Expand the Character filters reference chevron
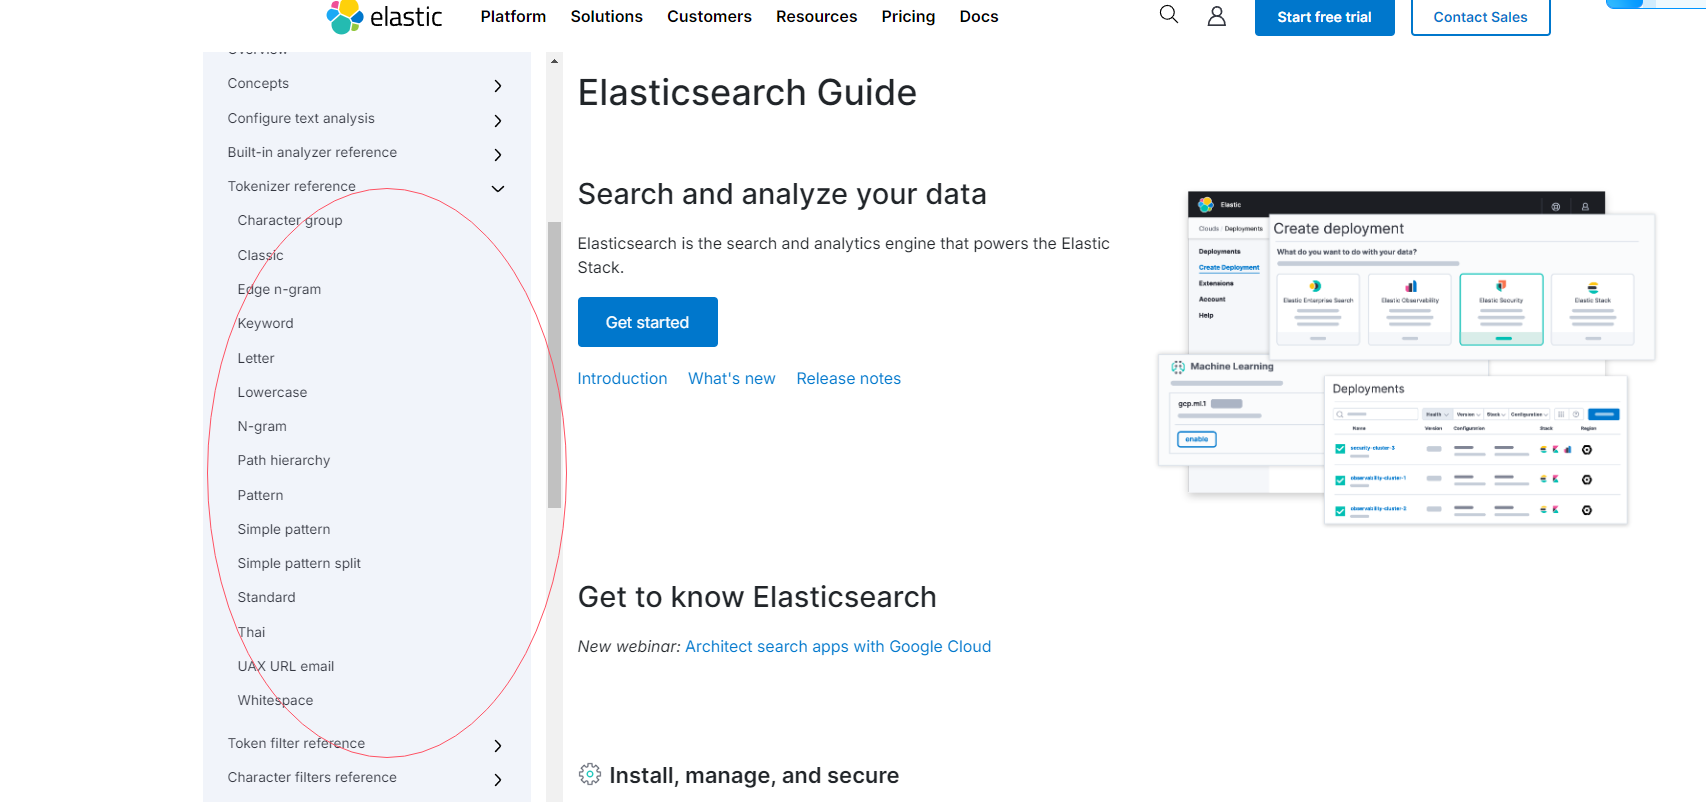 pos(498,780)
